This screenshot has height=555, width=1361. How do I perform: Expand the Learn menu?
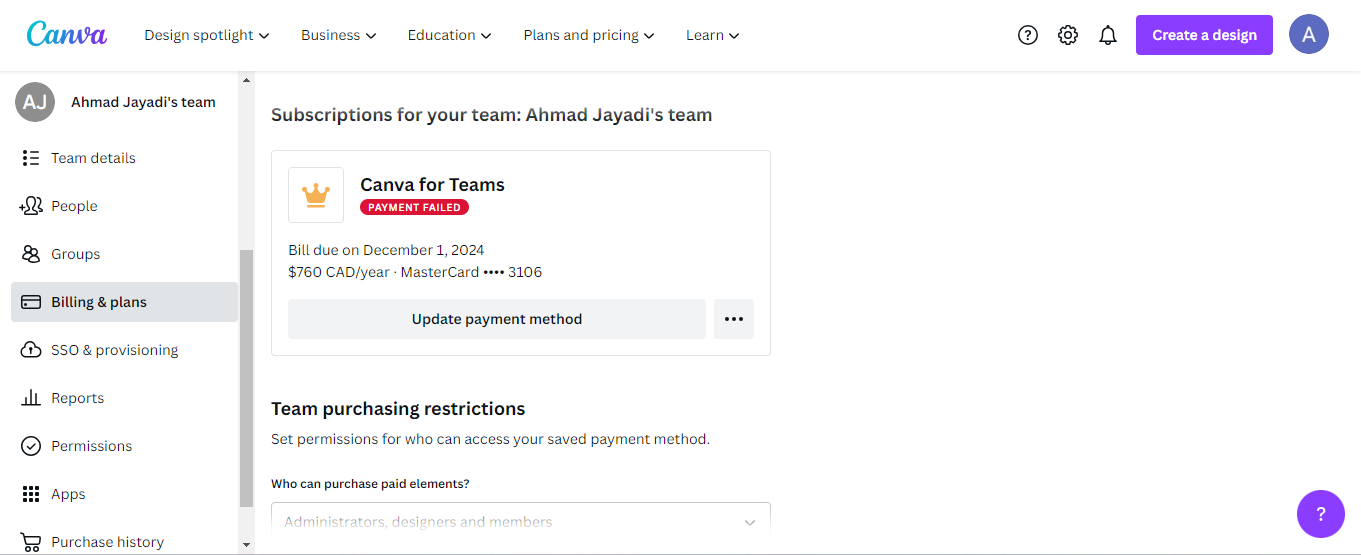(713, 35)
